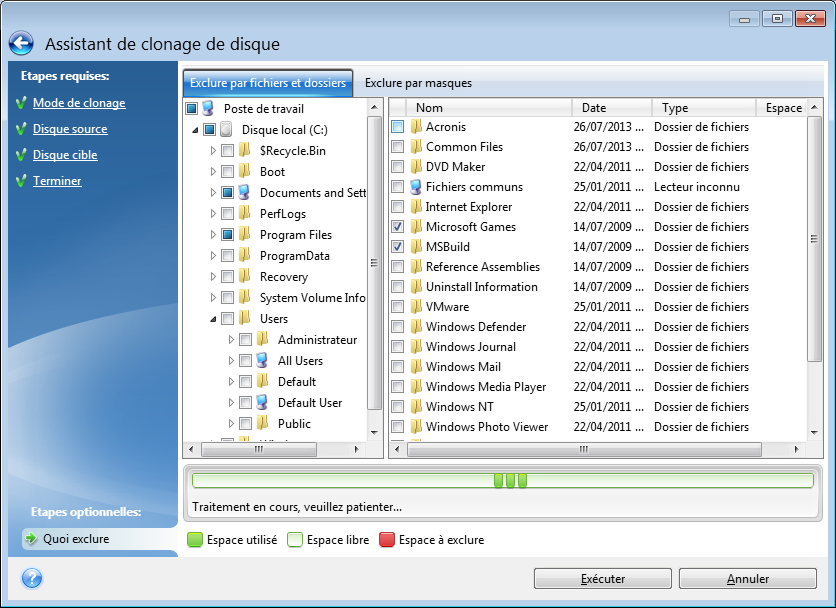Click the blue back arrow icon
836x608 pixels.
point(21,44)
